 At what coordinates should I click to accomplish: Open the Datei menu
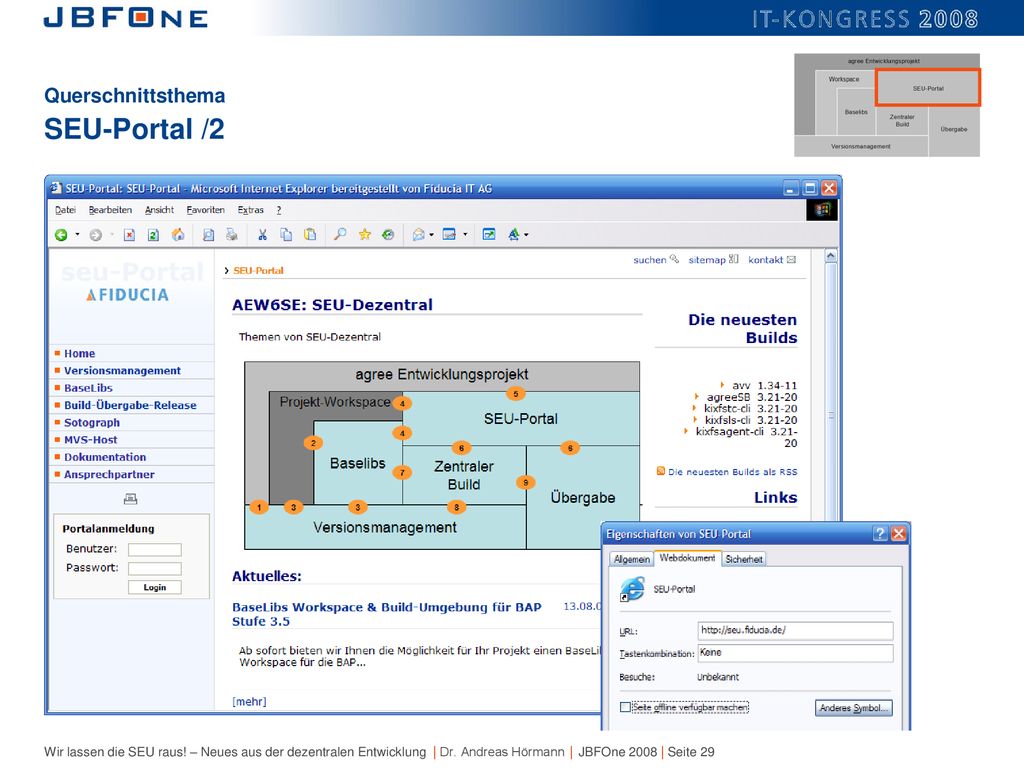click(65, 210)
